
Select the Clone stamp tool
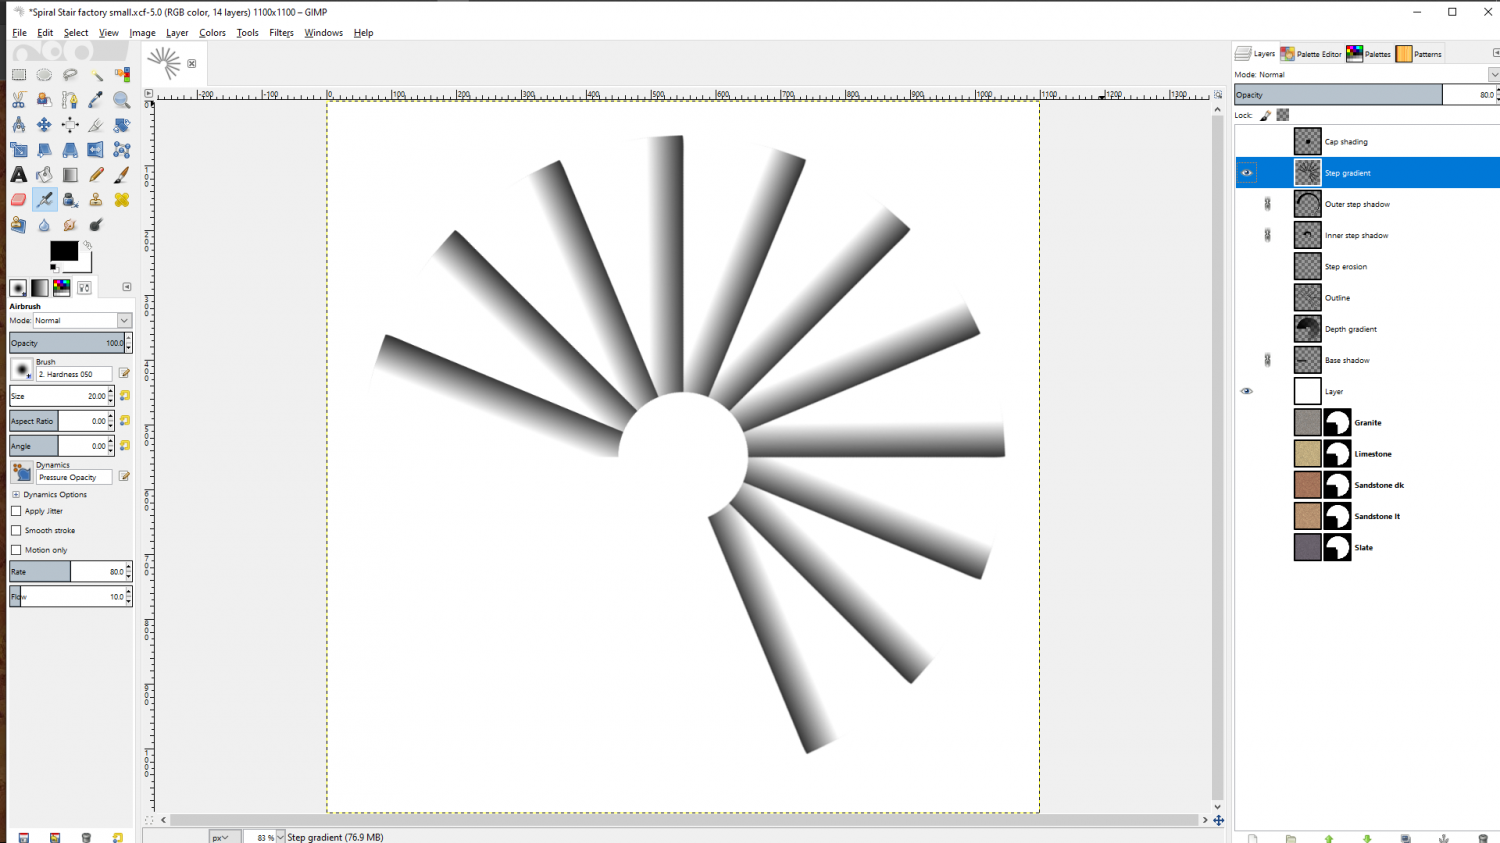click(x=96, y=200)
